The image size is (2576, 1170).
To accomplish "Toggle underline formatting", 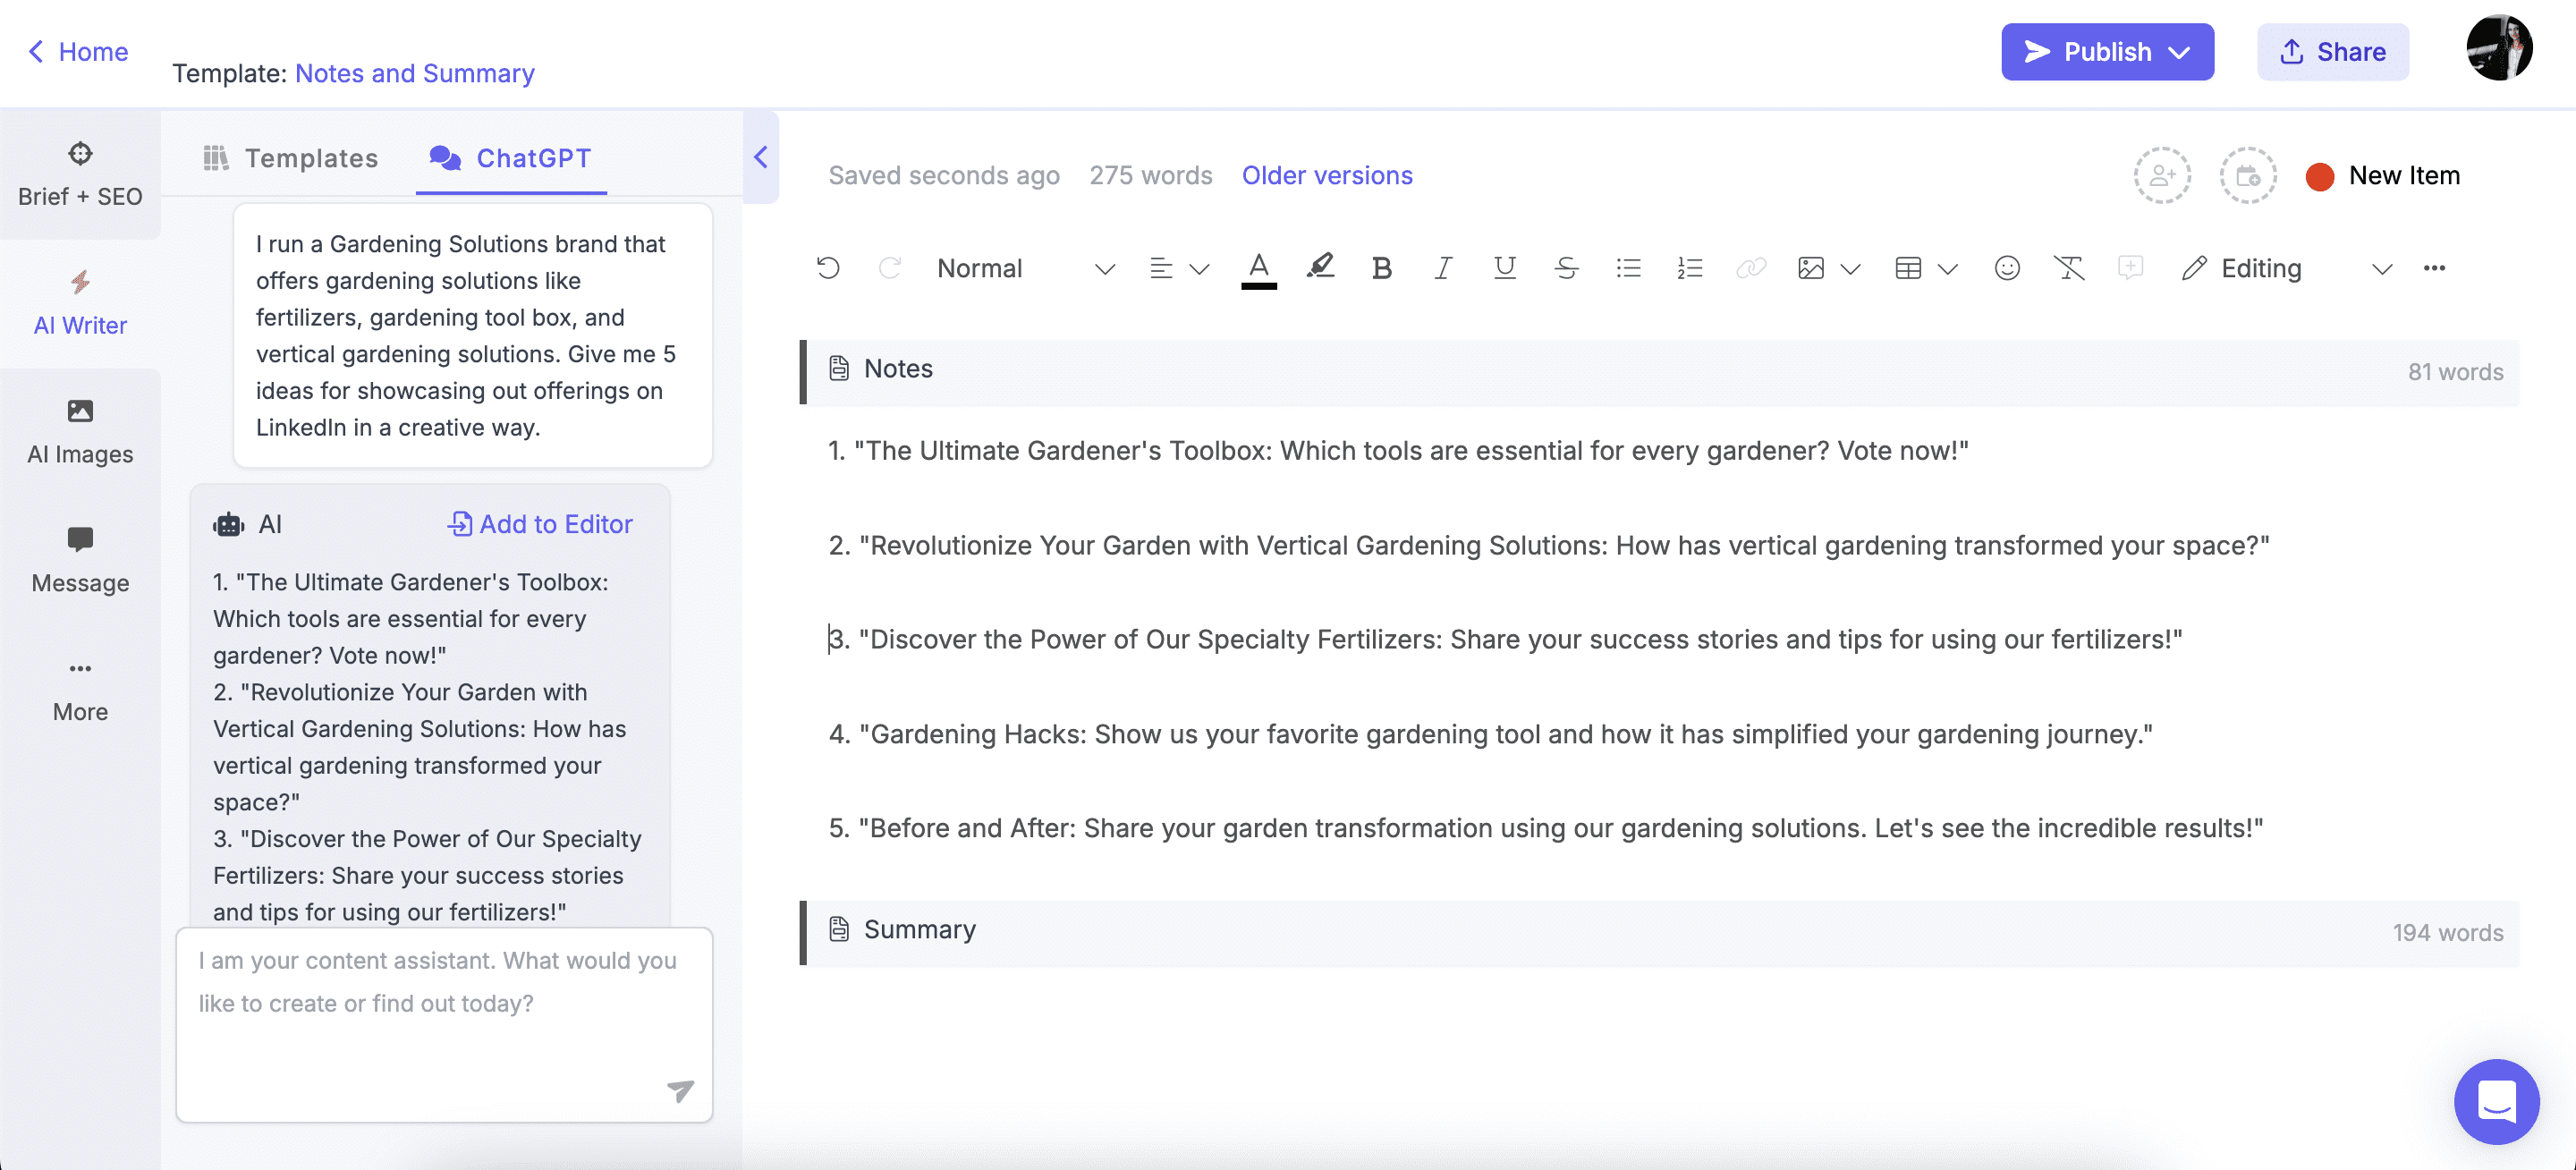I will click(x=1505, y=268).
